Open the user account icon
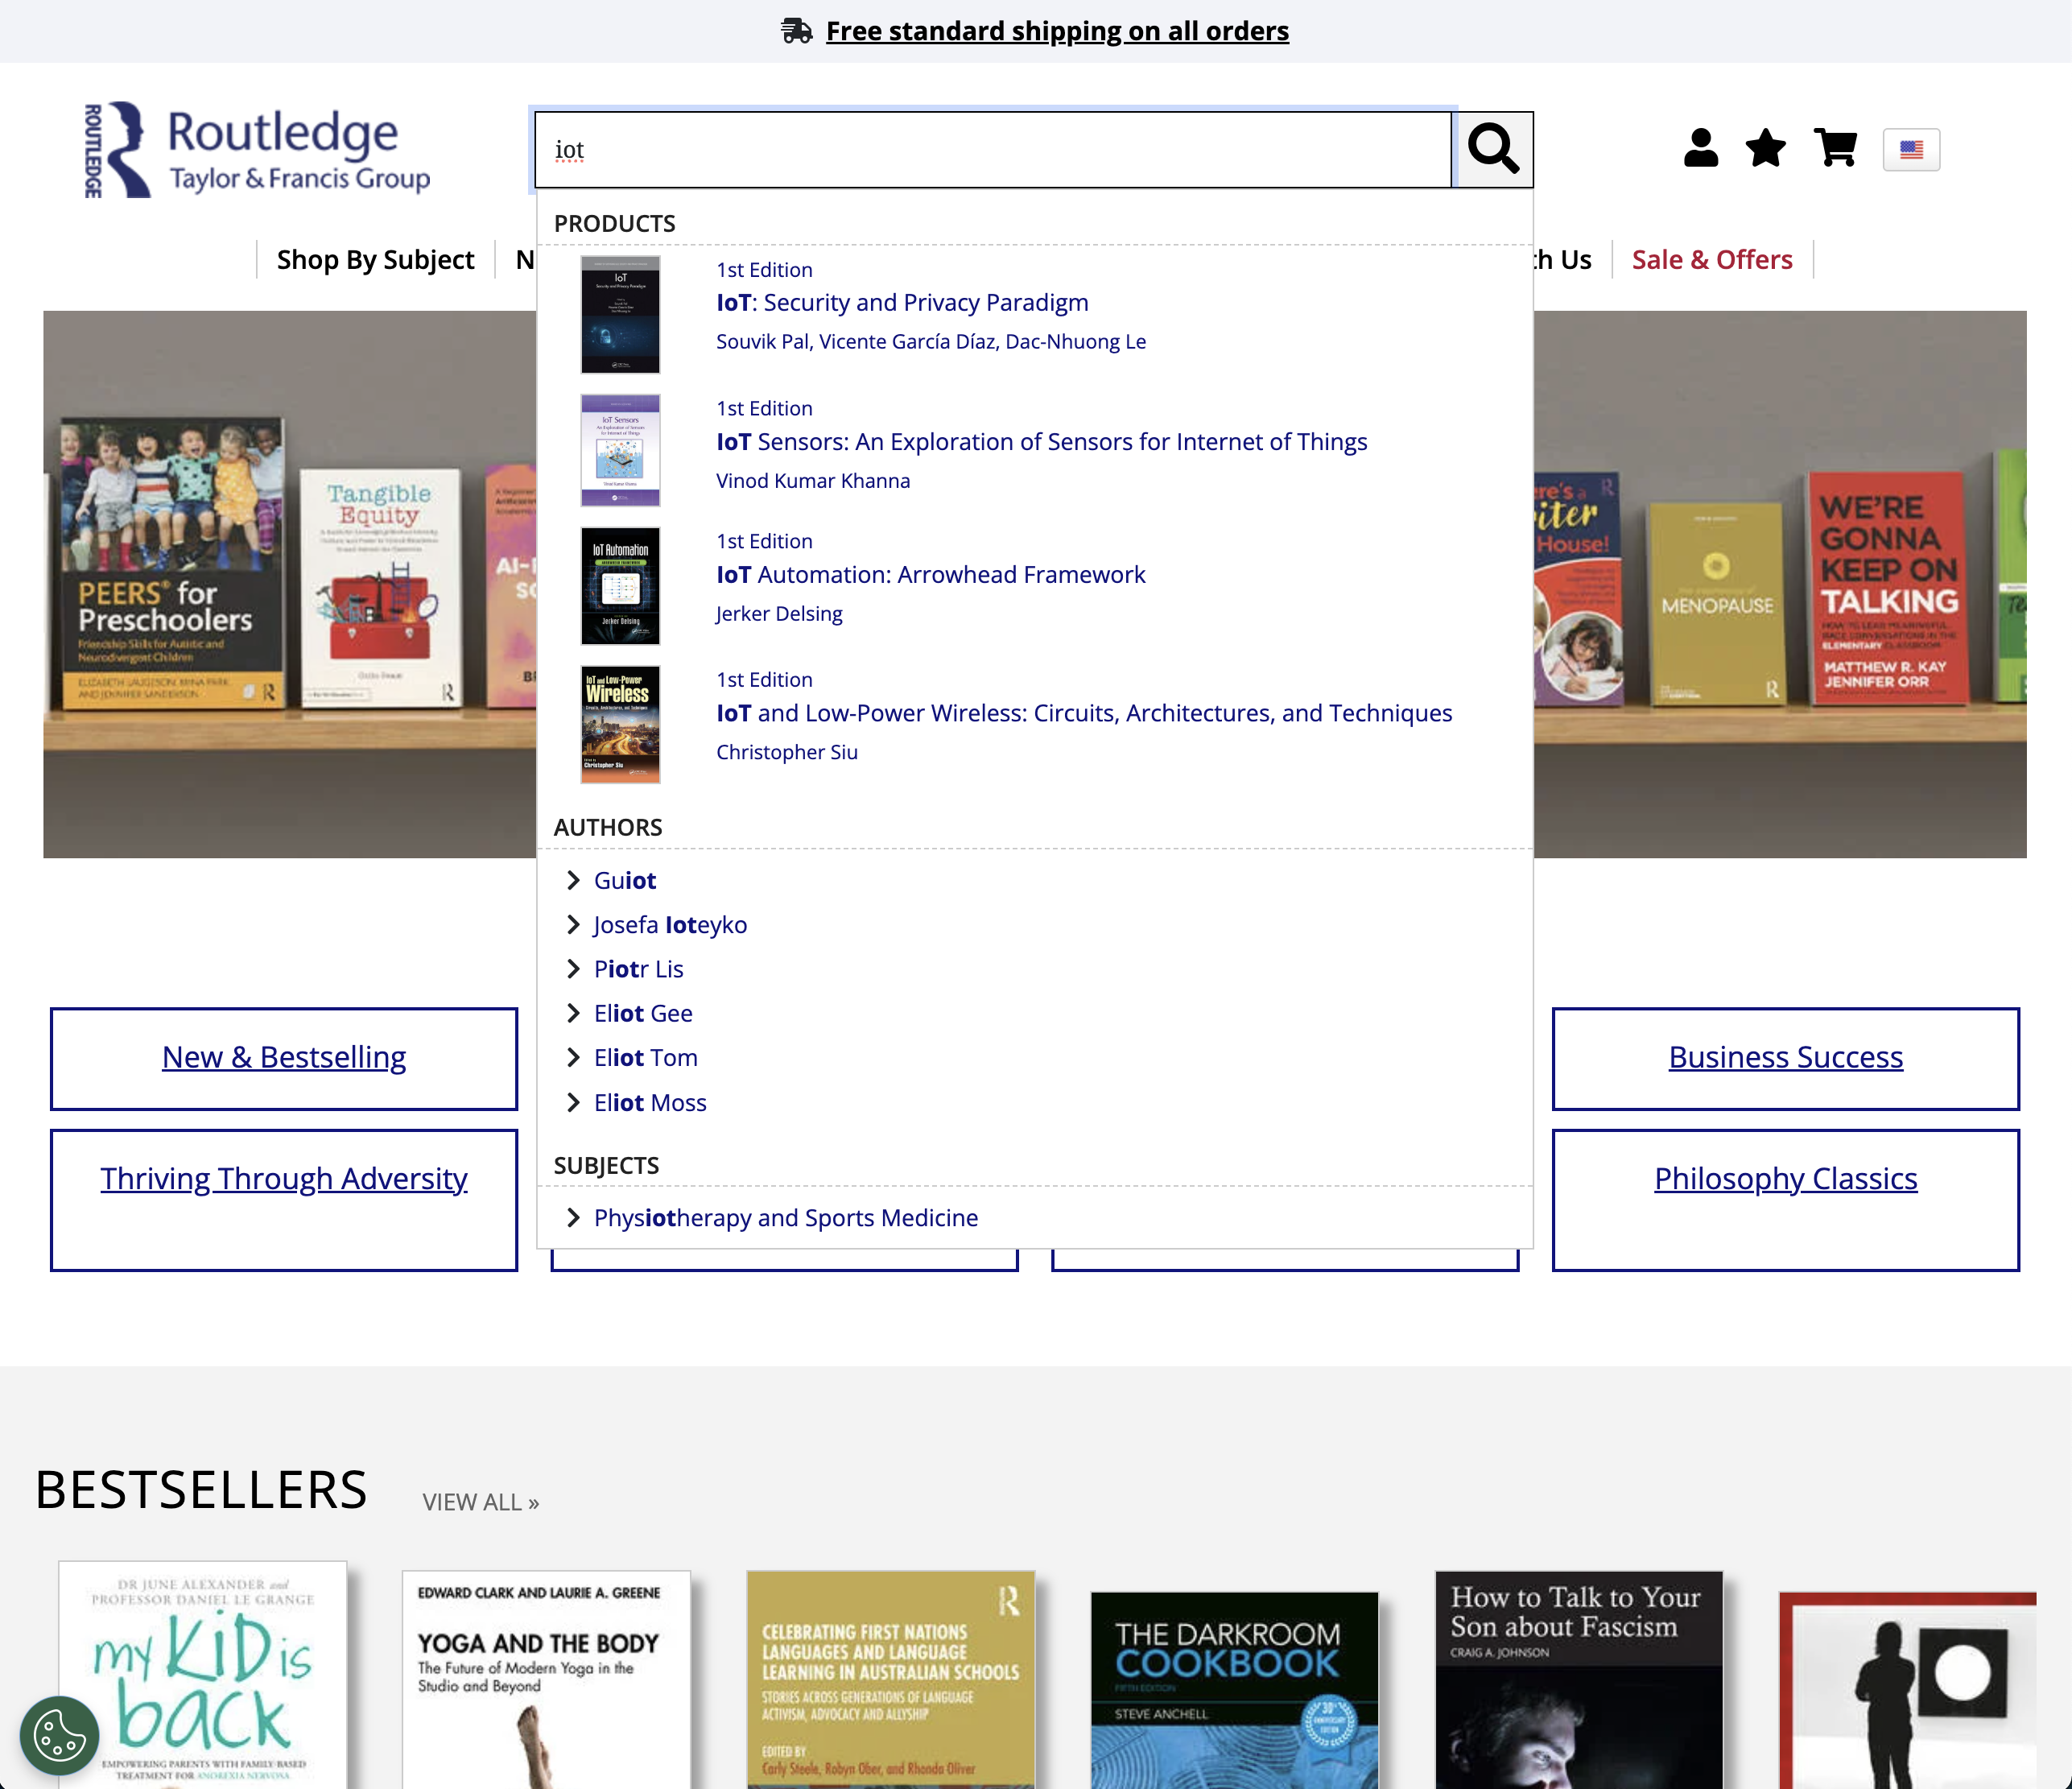 point(1700,149)
